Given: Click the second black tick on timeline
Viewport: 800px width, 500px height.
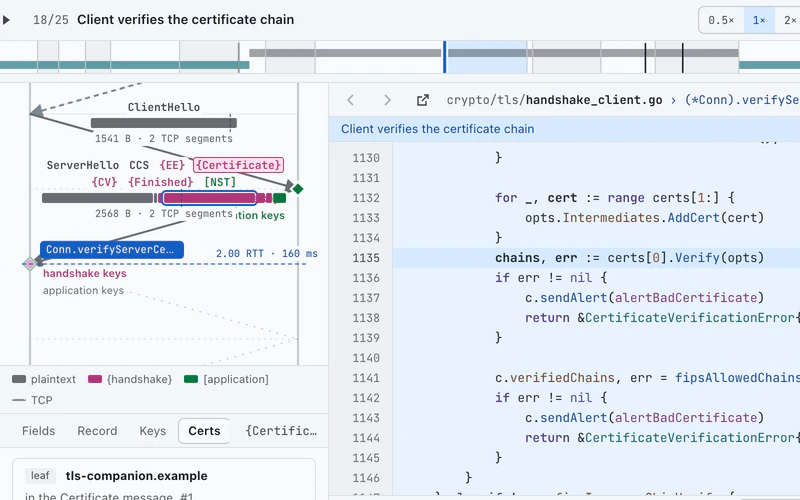Looking at the screenshot, I should (683, 58).
